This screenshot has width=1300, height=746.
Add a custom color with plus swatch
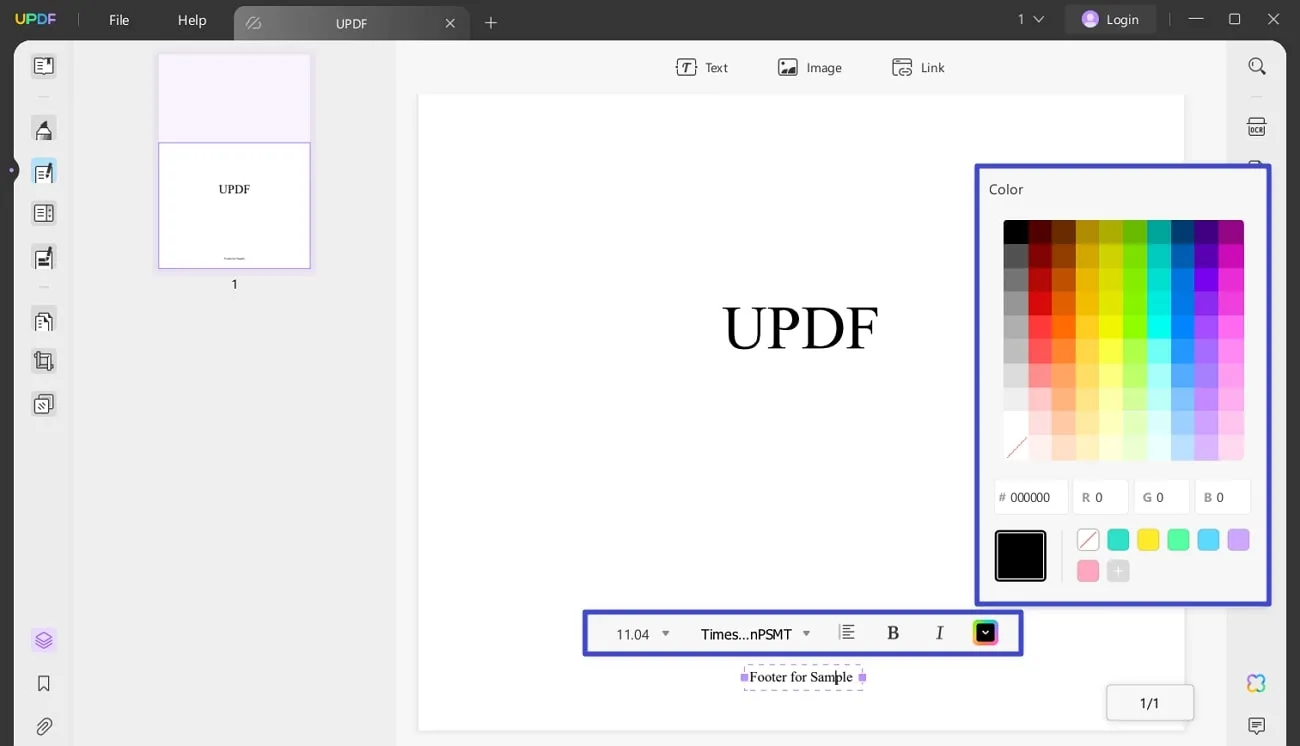[1118, 571]
